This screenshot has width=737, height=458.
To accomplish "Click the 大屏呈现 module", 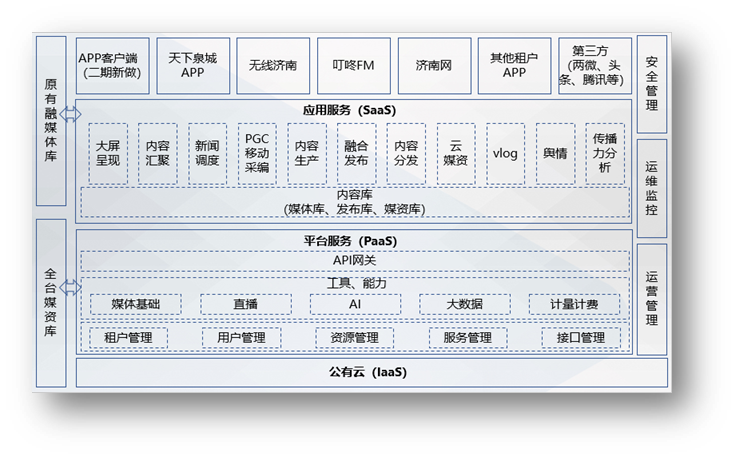I will (108, 153).
